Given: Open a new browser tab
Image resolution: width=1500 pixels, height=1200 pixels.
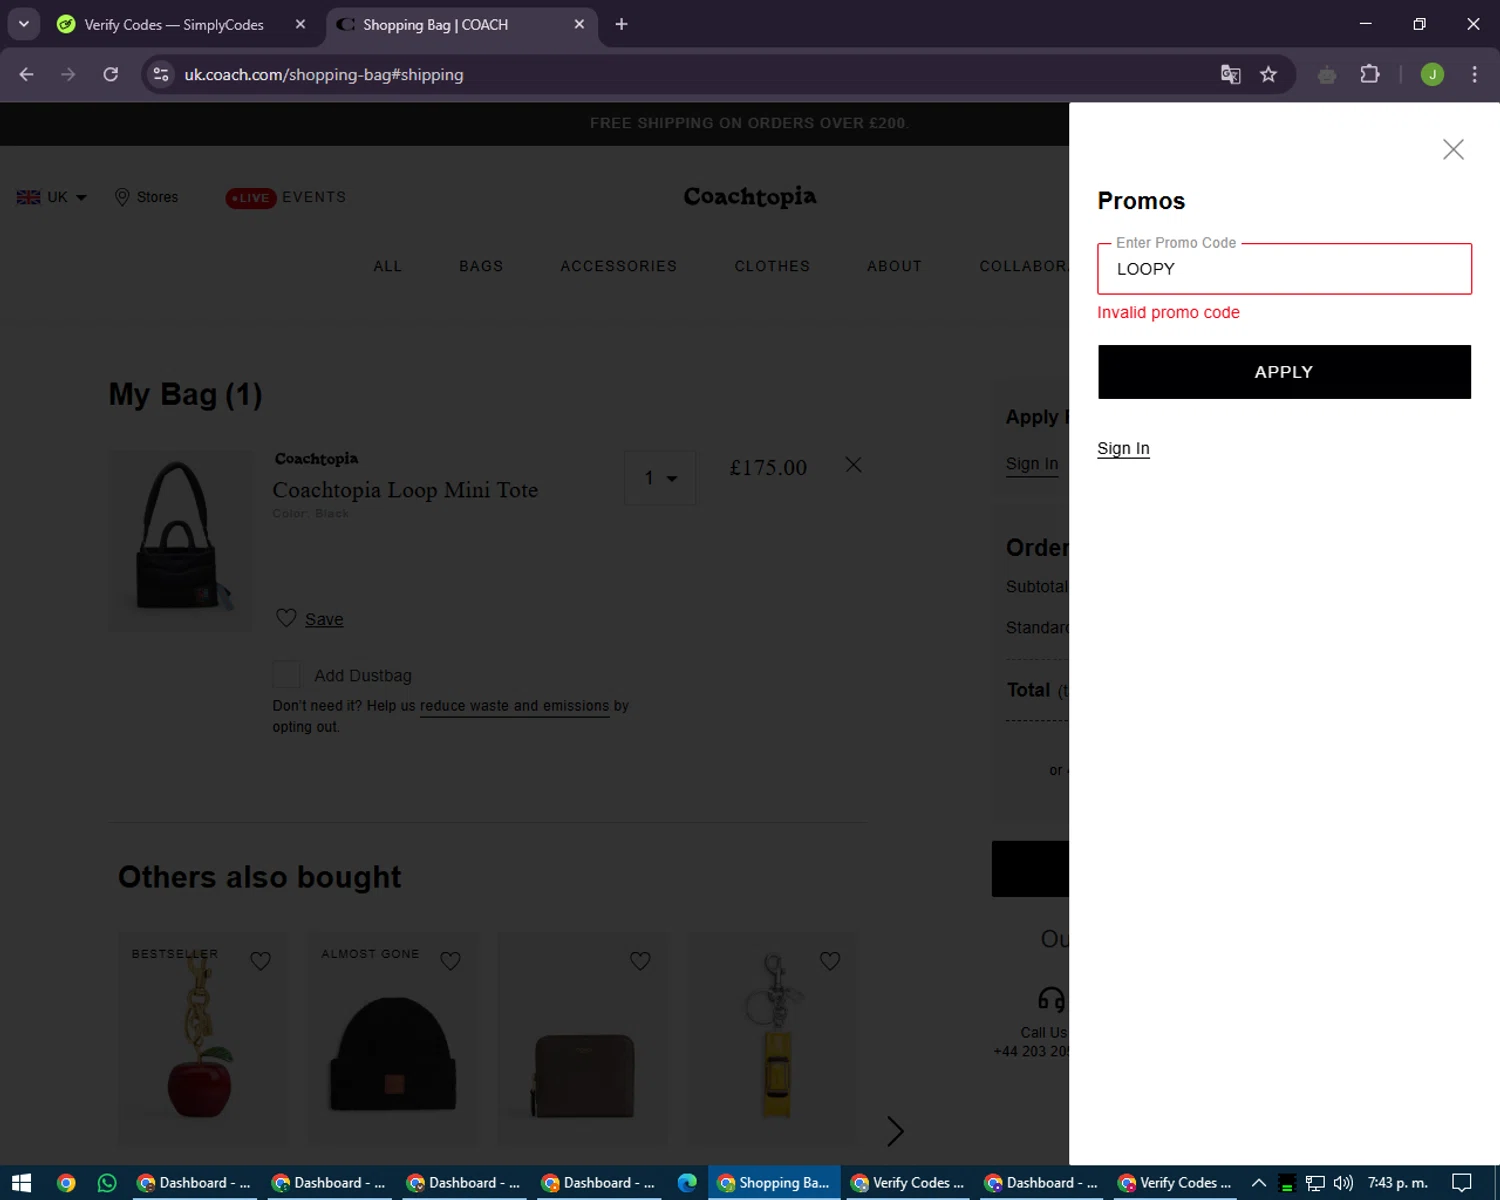Looking at the screenshot, I should (x=621, y=24).
